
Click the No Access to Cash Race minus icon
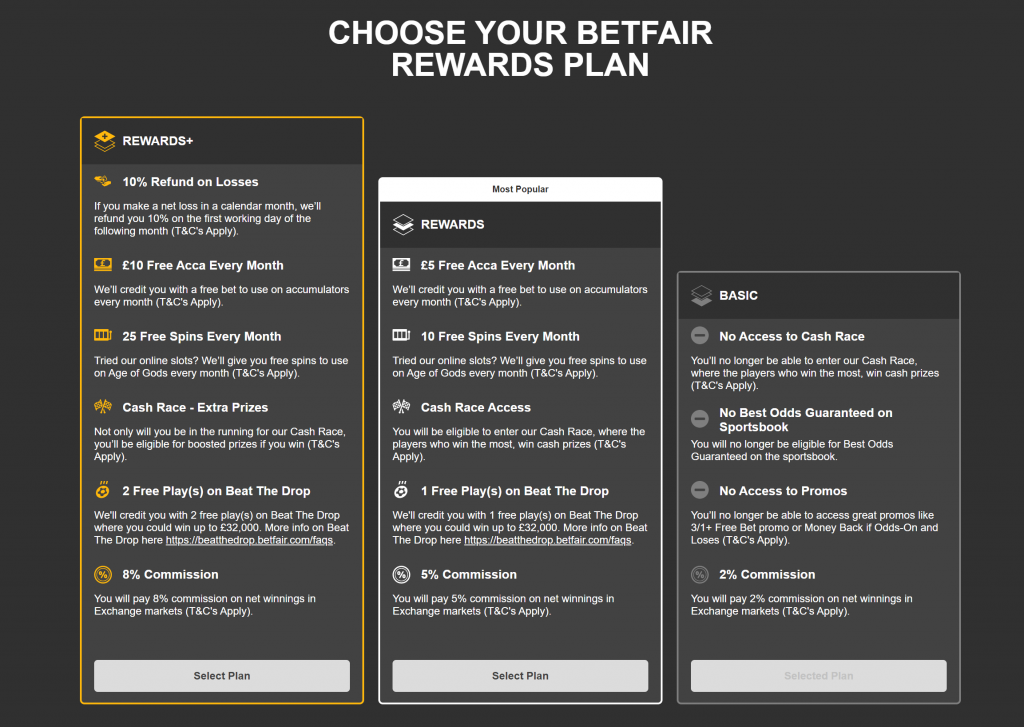(699, 336)
